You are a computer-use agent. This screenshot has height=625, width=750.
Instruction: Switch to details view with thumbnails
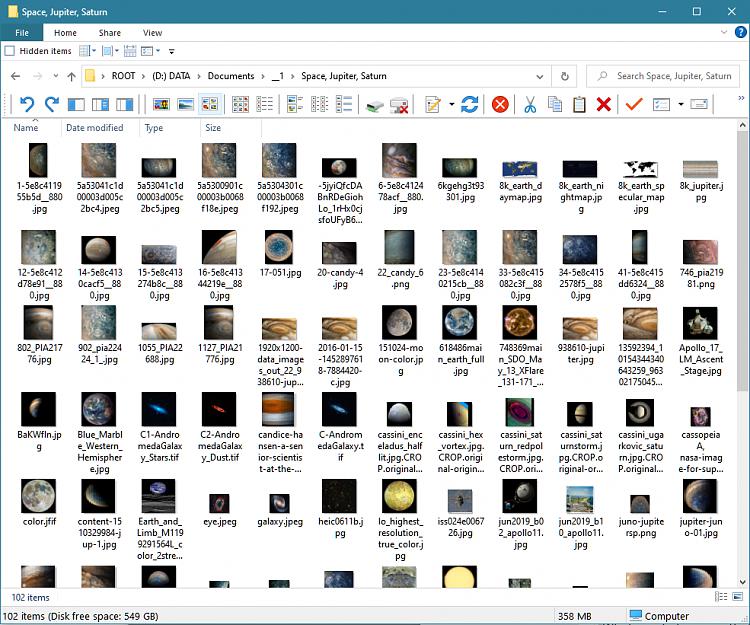[295, 104]
